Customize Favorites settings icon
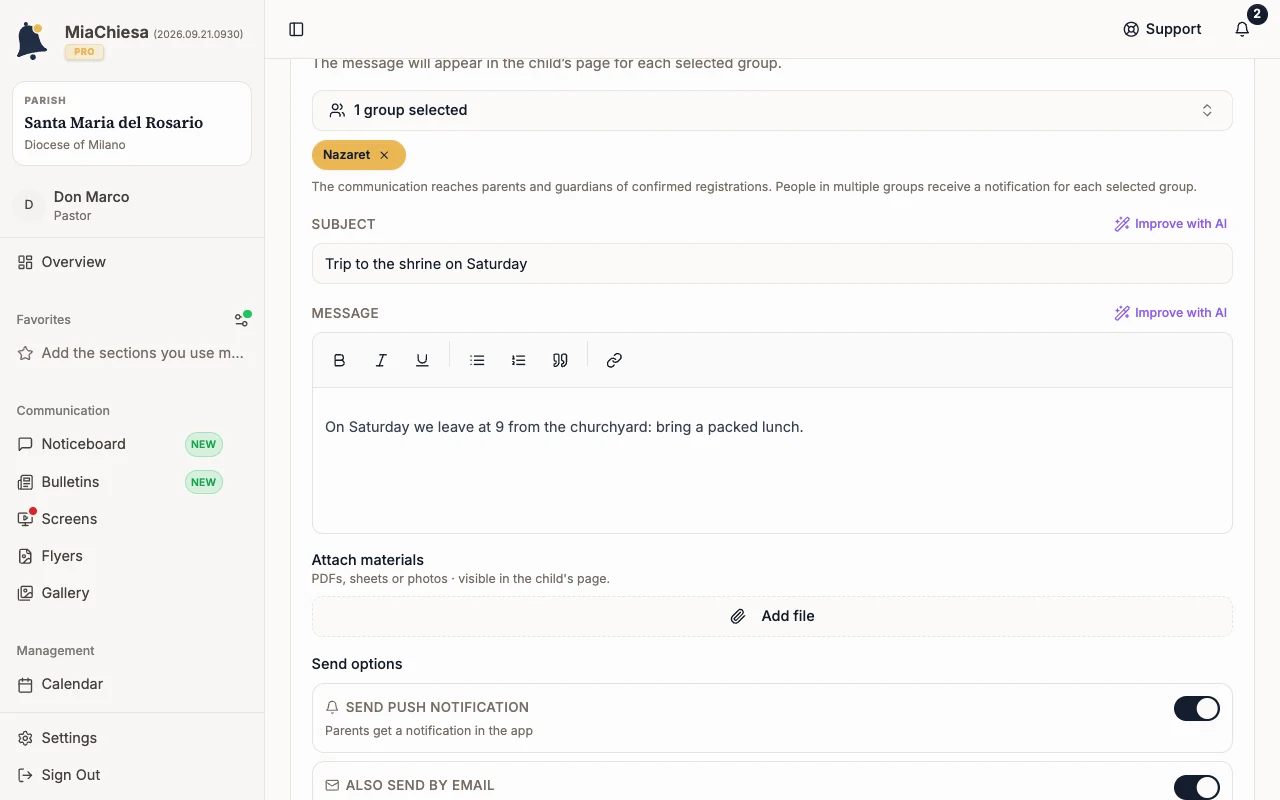 click(242, 319)
